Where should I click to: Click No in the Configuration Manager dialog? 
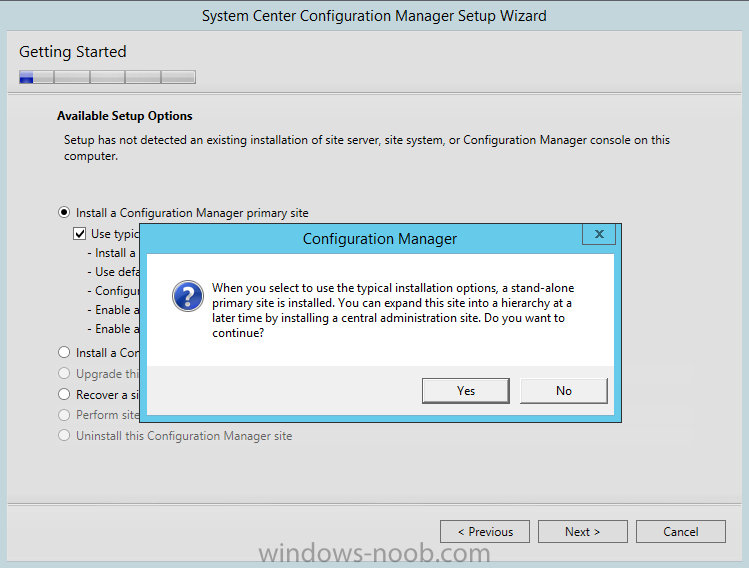564,391
